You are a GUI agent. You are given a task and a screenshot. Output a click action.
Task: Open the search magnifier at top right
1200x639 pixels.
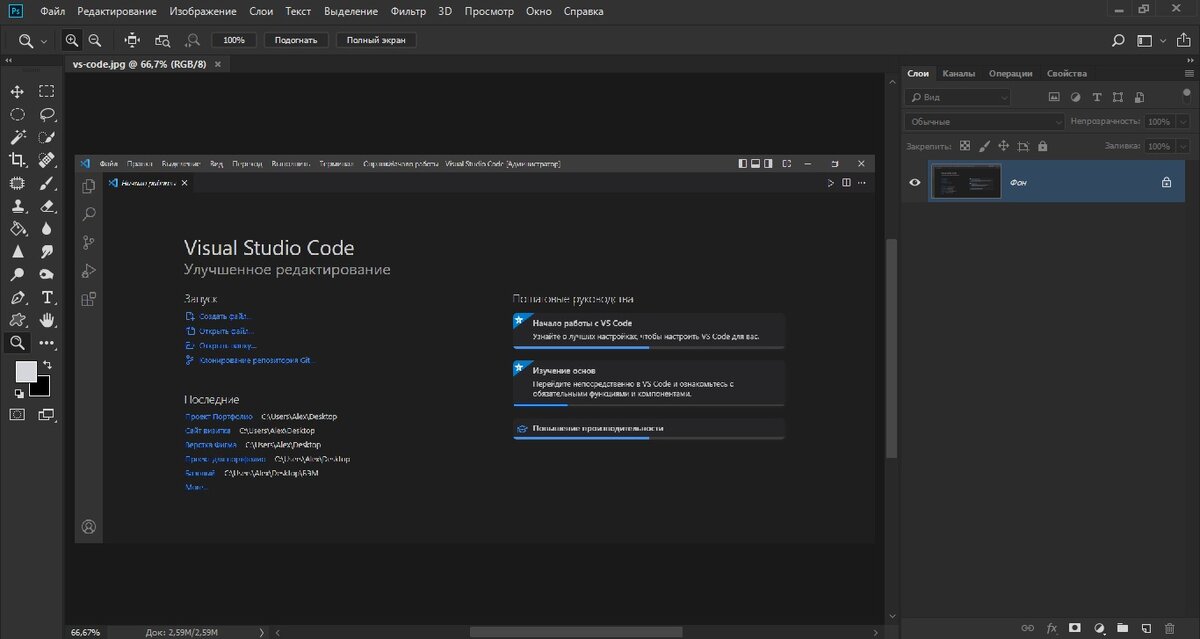(x=1119, y=41)
